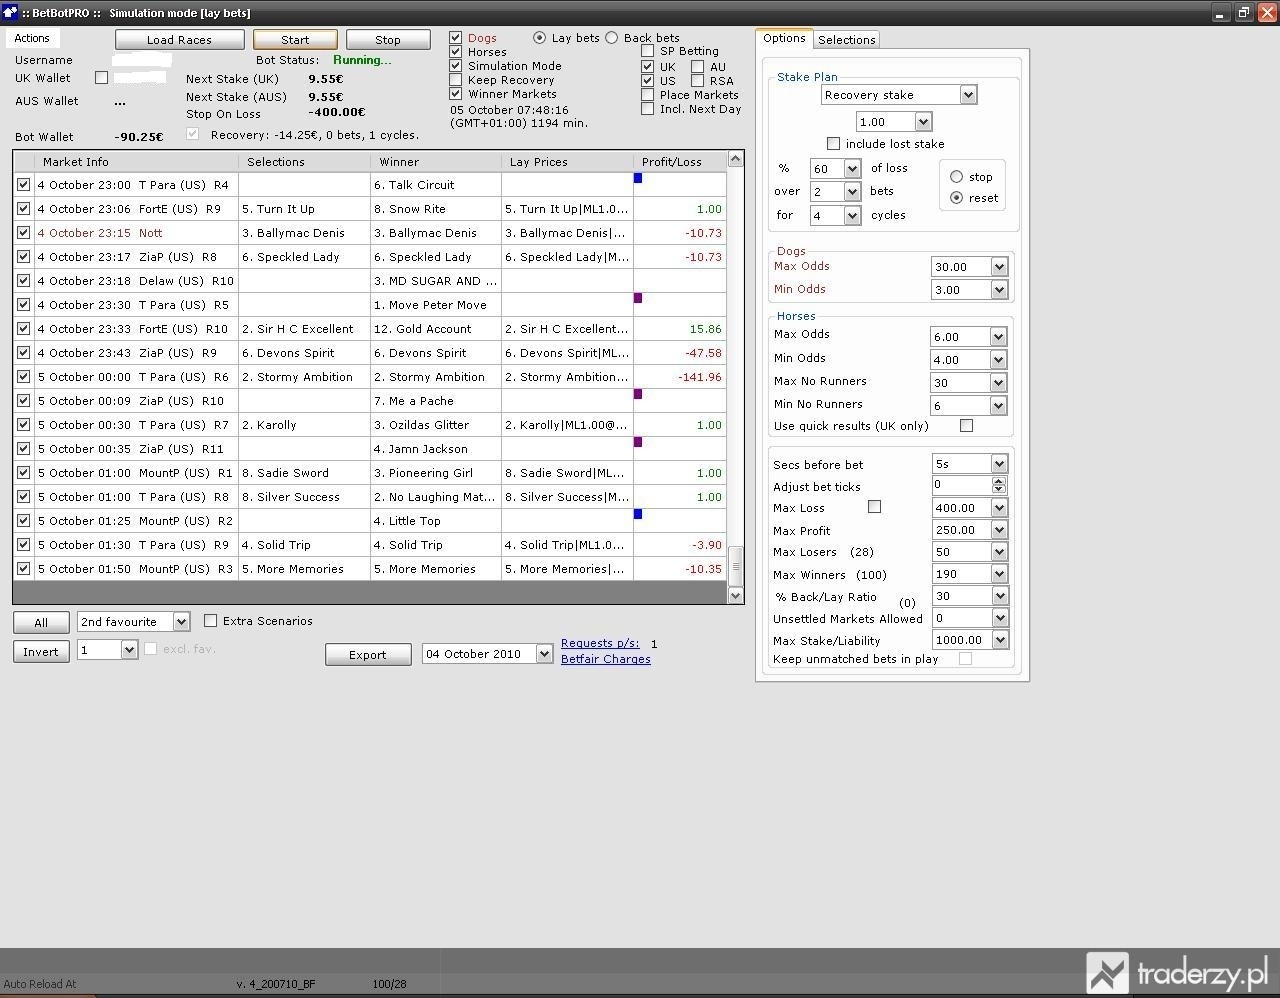Image resolution: width=1280 pixels, height=998 pixels.
Task: Enable include lost stake checkbox
Action: pos(834,144)
